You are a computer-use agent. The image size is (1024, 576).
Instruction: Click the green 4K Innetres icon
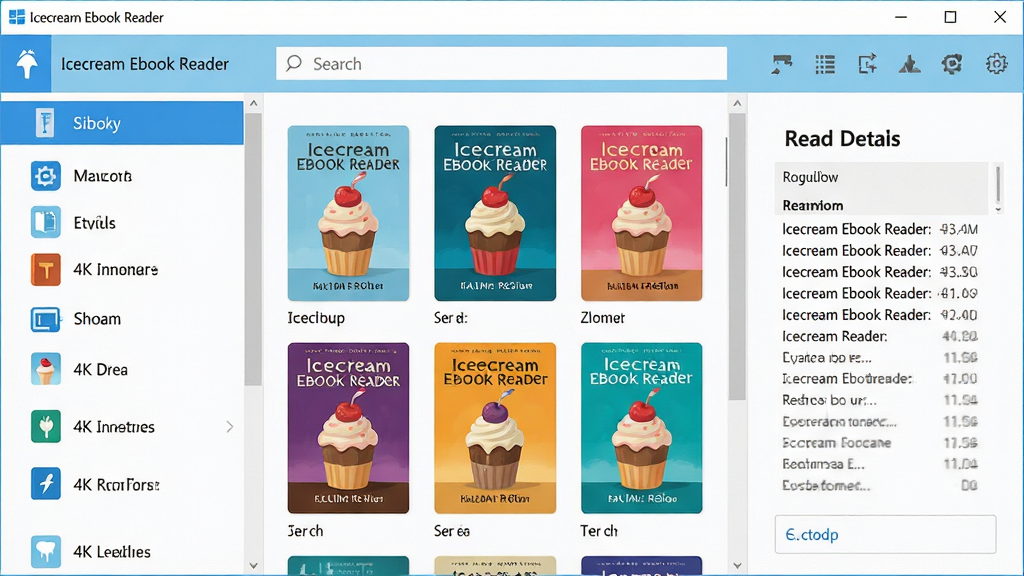coord(46,426)
